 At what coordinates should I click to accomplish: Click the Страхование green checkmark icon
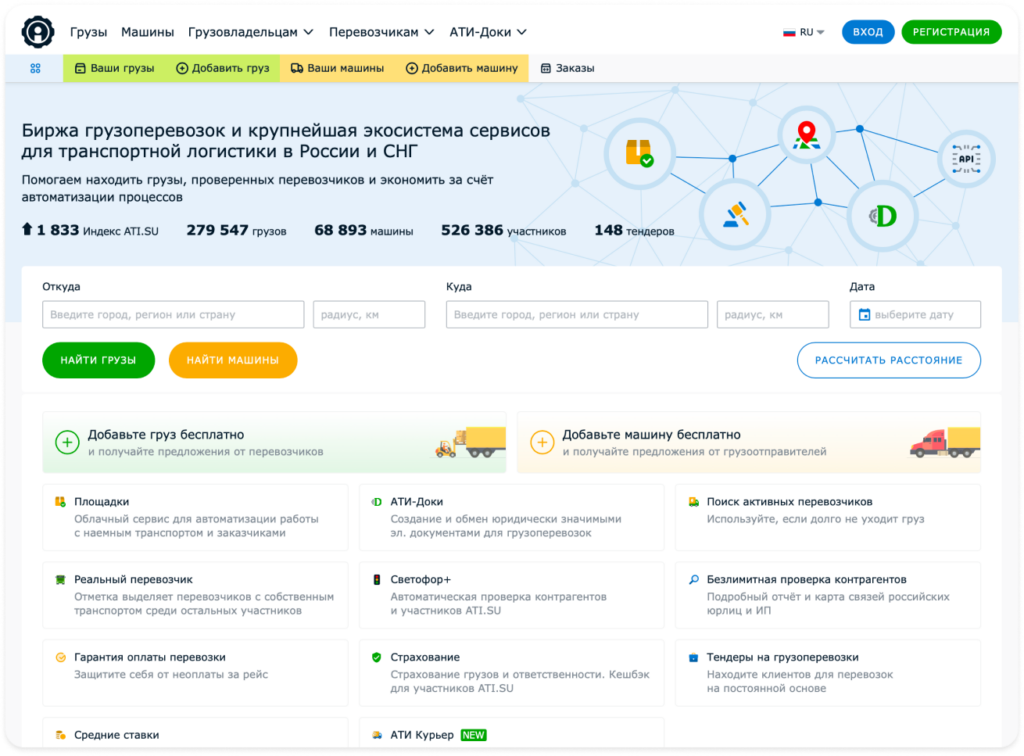pos(376,658)
